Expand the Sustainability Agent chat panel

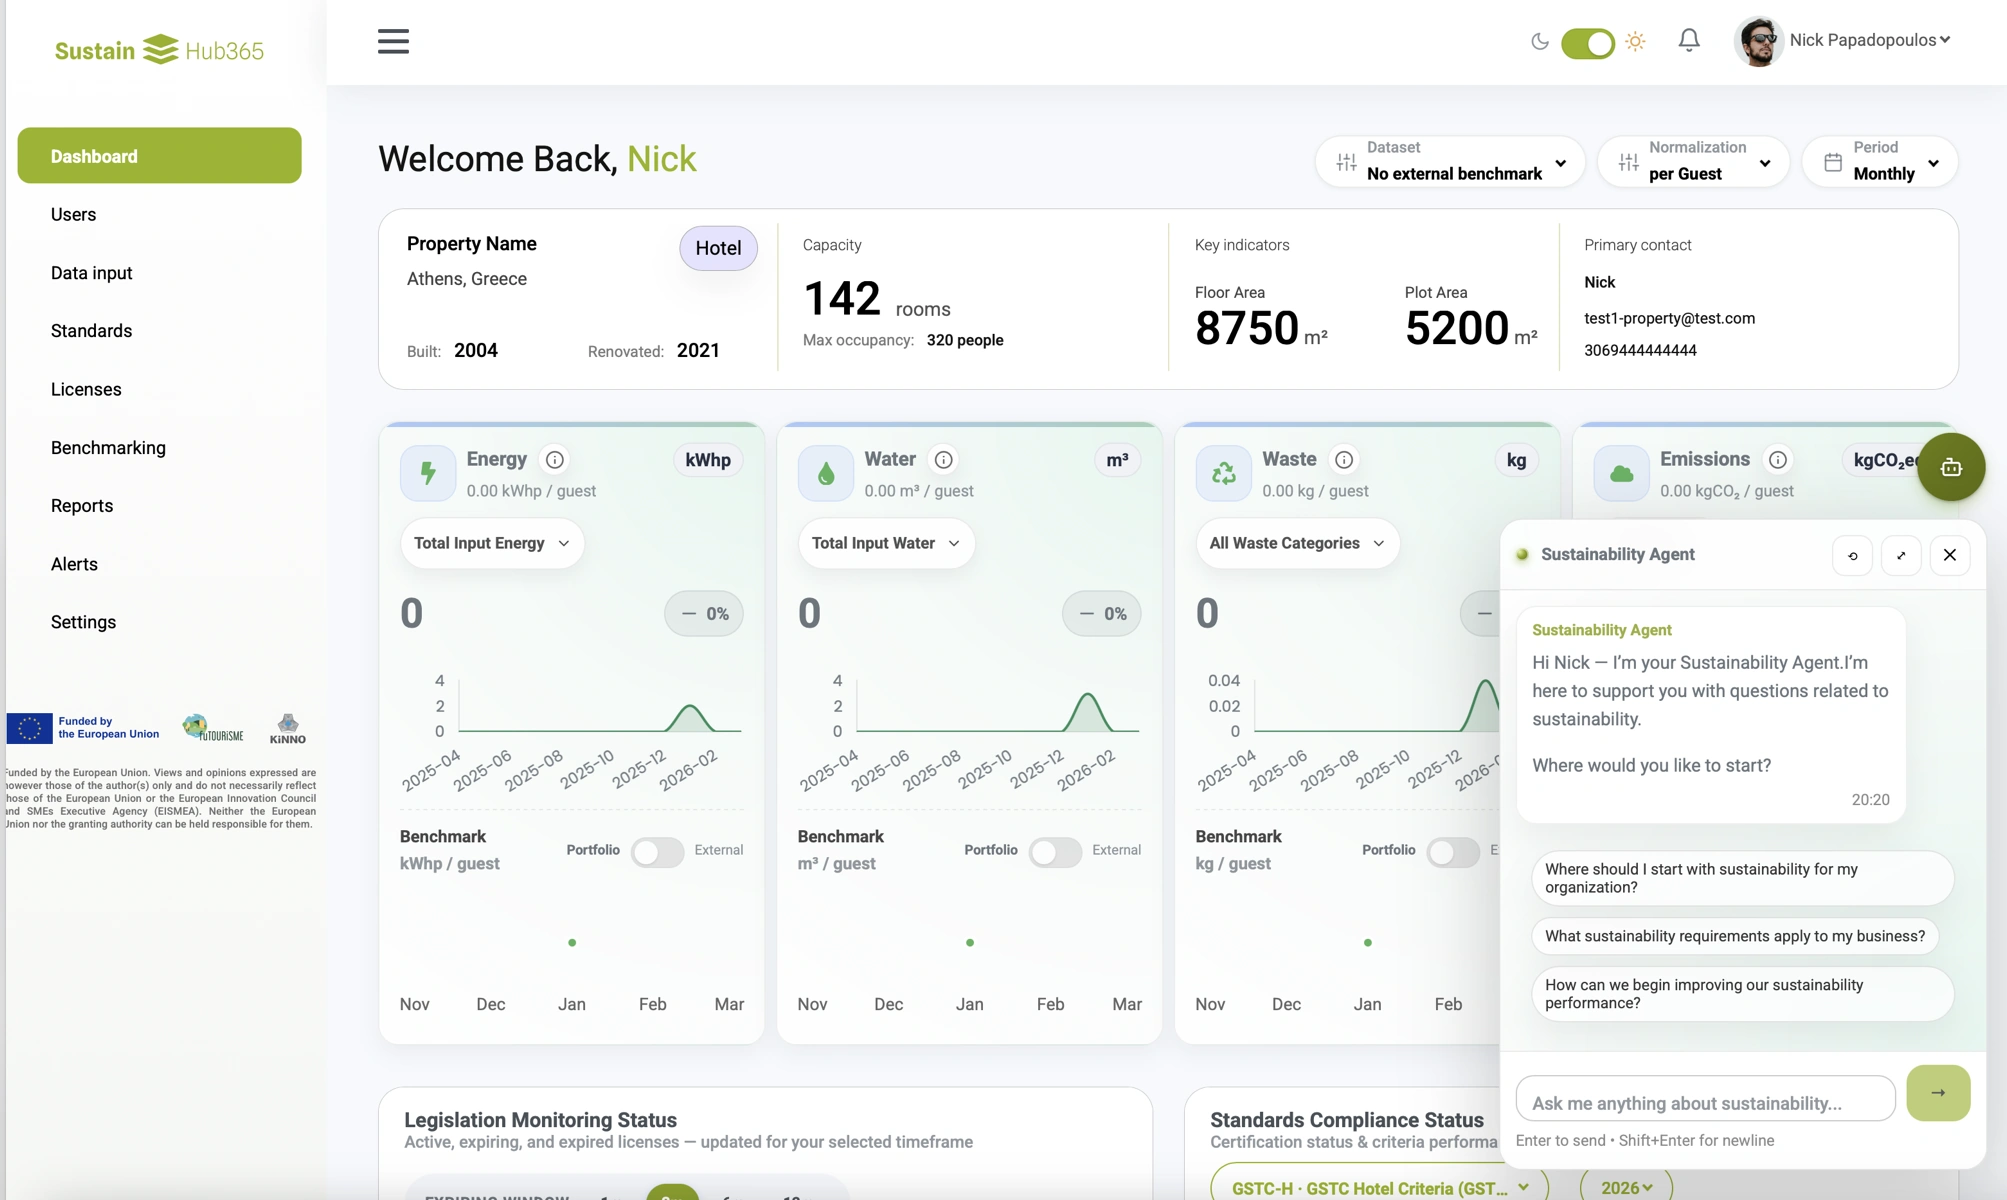tap(1901, 555)
